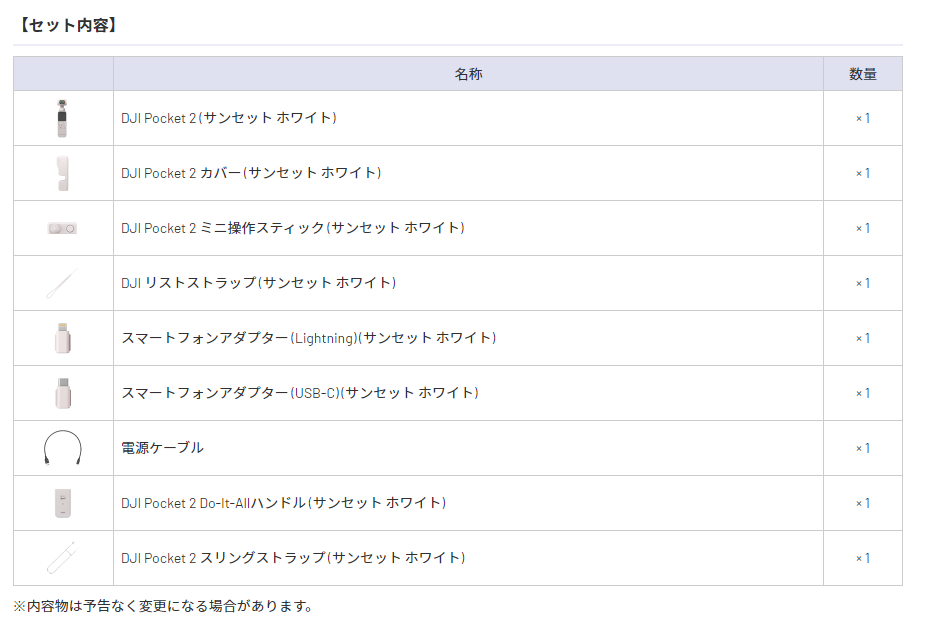The height and width of the screenshot is (622, 926).
Task: Click the mini control stick image
Action: 63,228
